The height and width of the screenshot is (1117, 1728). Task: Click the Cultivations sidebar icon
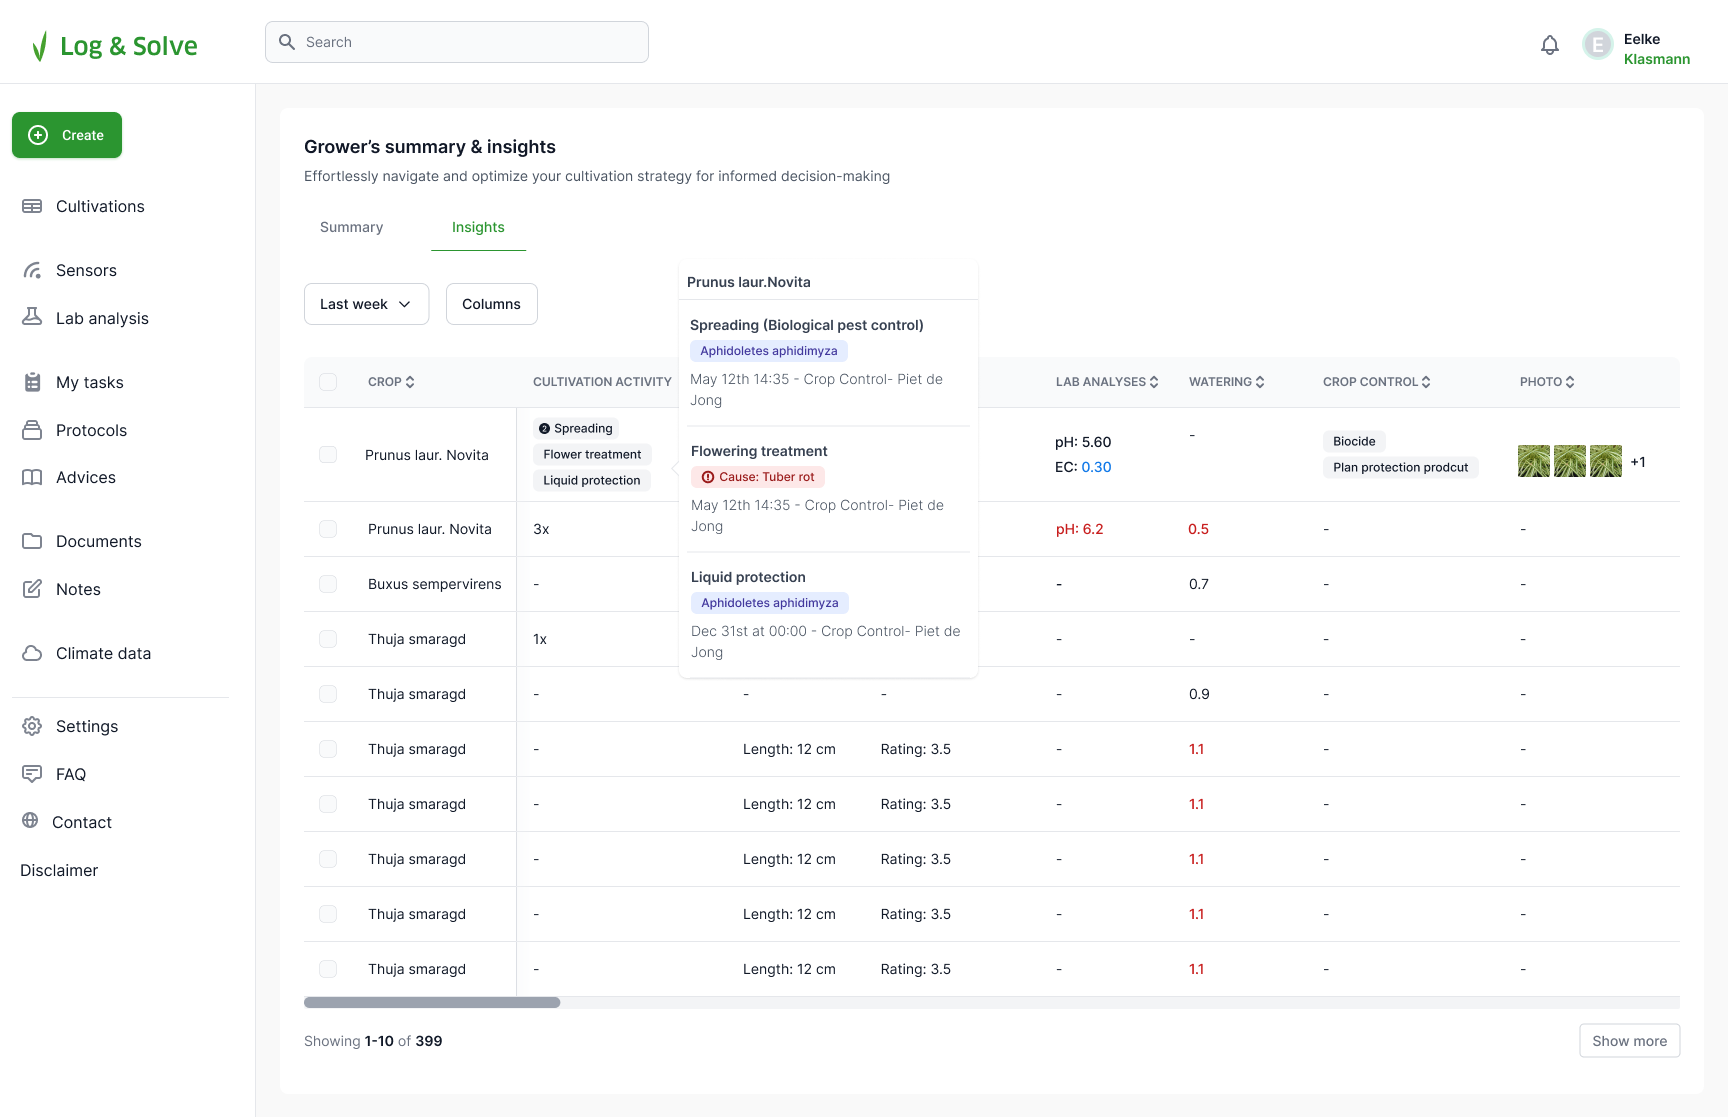click(x=32, y=206)
